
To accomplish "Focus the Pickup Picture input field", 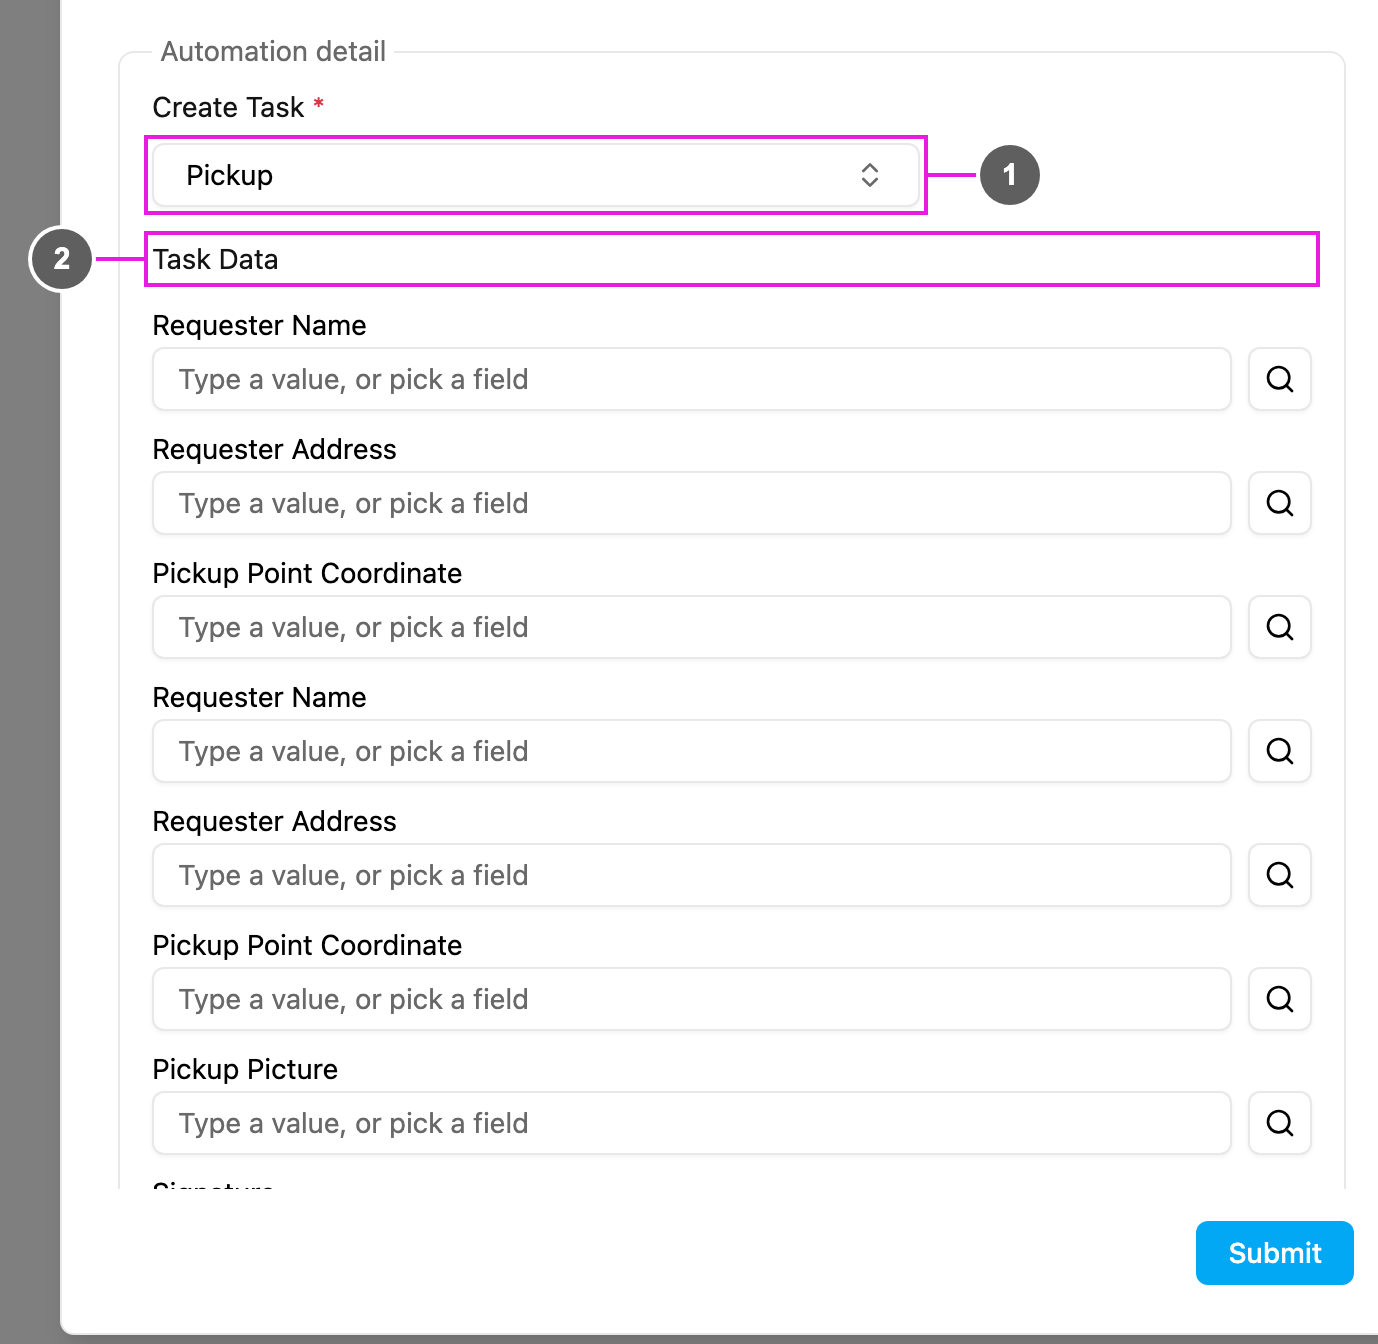I will click(x=692, y=1123).
